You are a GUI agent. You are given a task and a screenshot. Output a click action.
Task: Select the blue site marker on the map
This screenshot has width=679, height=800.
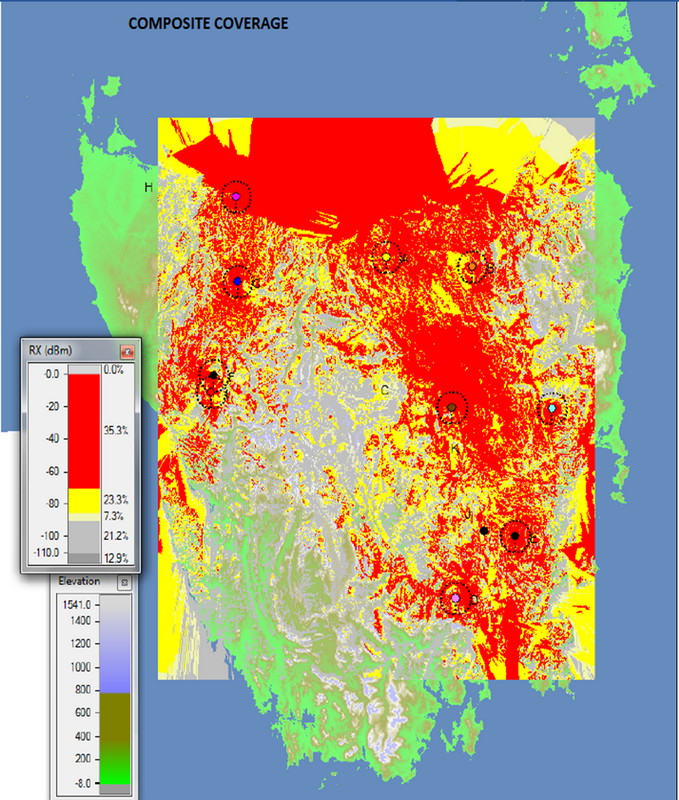click(237, 282)
